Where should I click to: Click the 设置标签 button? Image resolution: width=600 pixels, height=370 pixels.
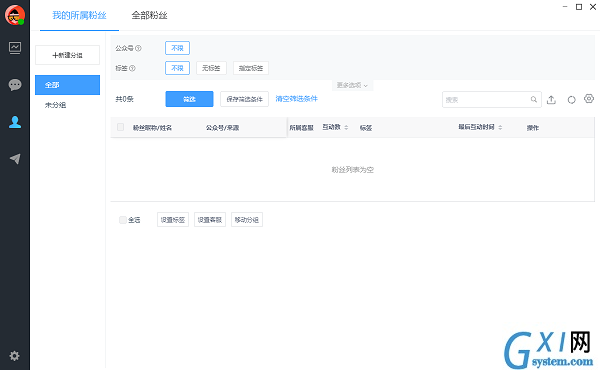pos(173,220)
